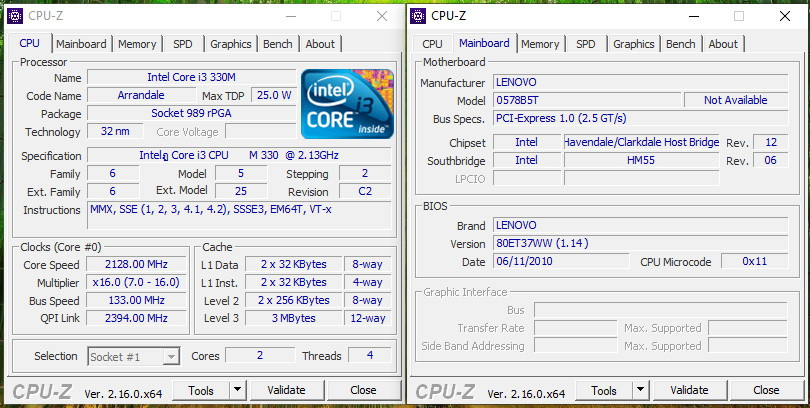
Task: Click Tools button in the left window
Action: [200, 390]
